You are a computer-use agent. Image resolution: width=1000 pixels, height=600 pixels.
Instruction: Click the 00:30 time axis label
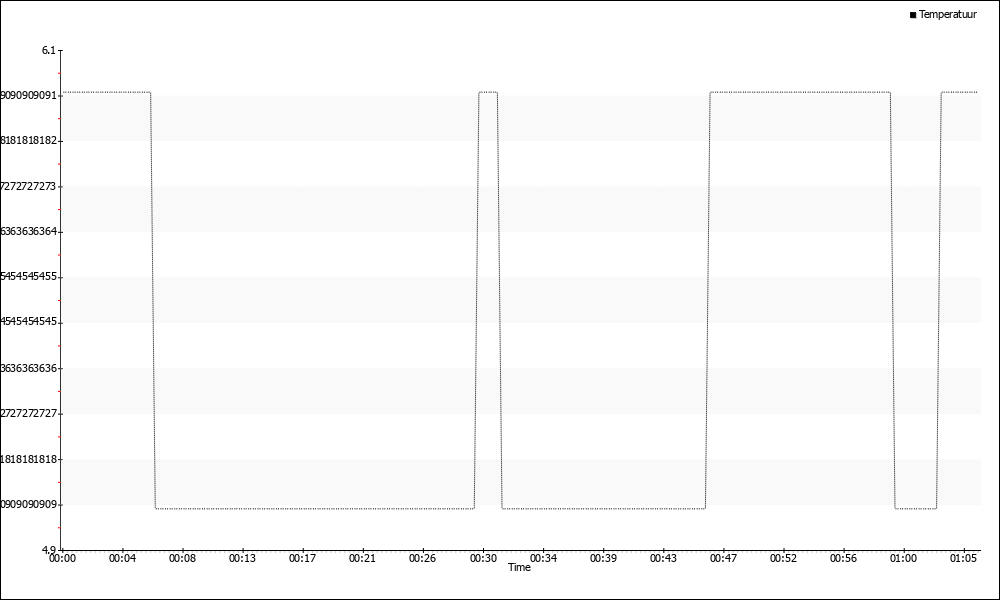click(483, 559)
